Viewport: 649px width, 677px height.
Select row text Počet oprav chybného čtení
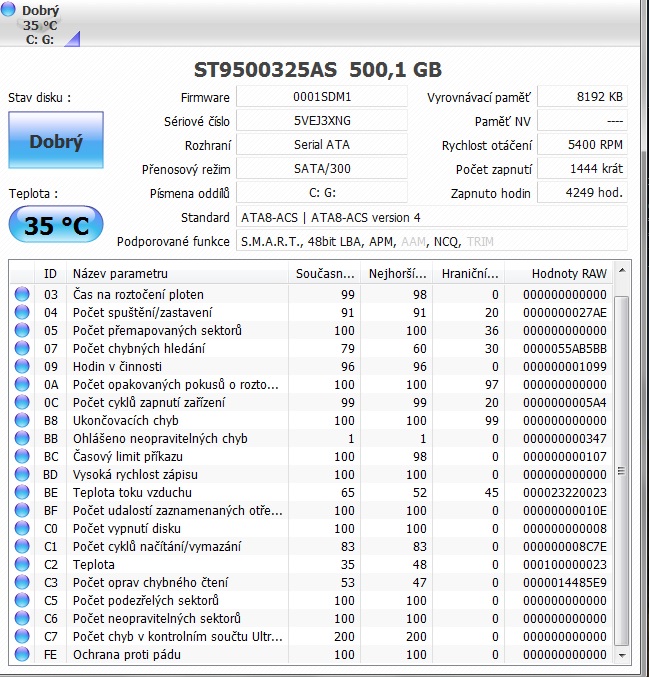tap(150, 582)
